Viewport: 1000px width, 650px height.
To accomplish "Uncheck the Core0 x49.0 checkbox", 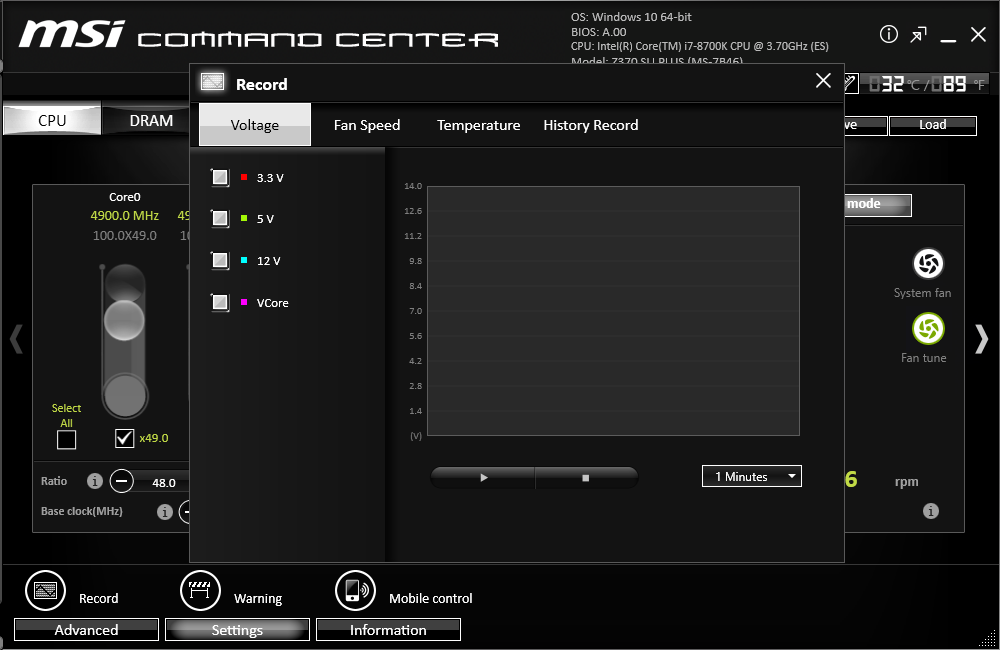I will click(x=124, y=438).
